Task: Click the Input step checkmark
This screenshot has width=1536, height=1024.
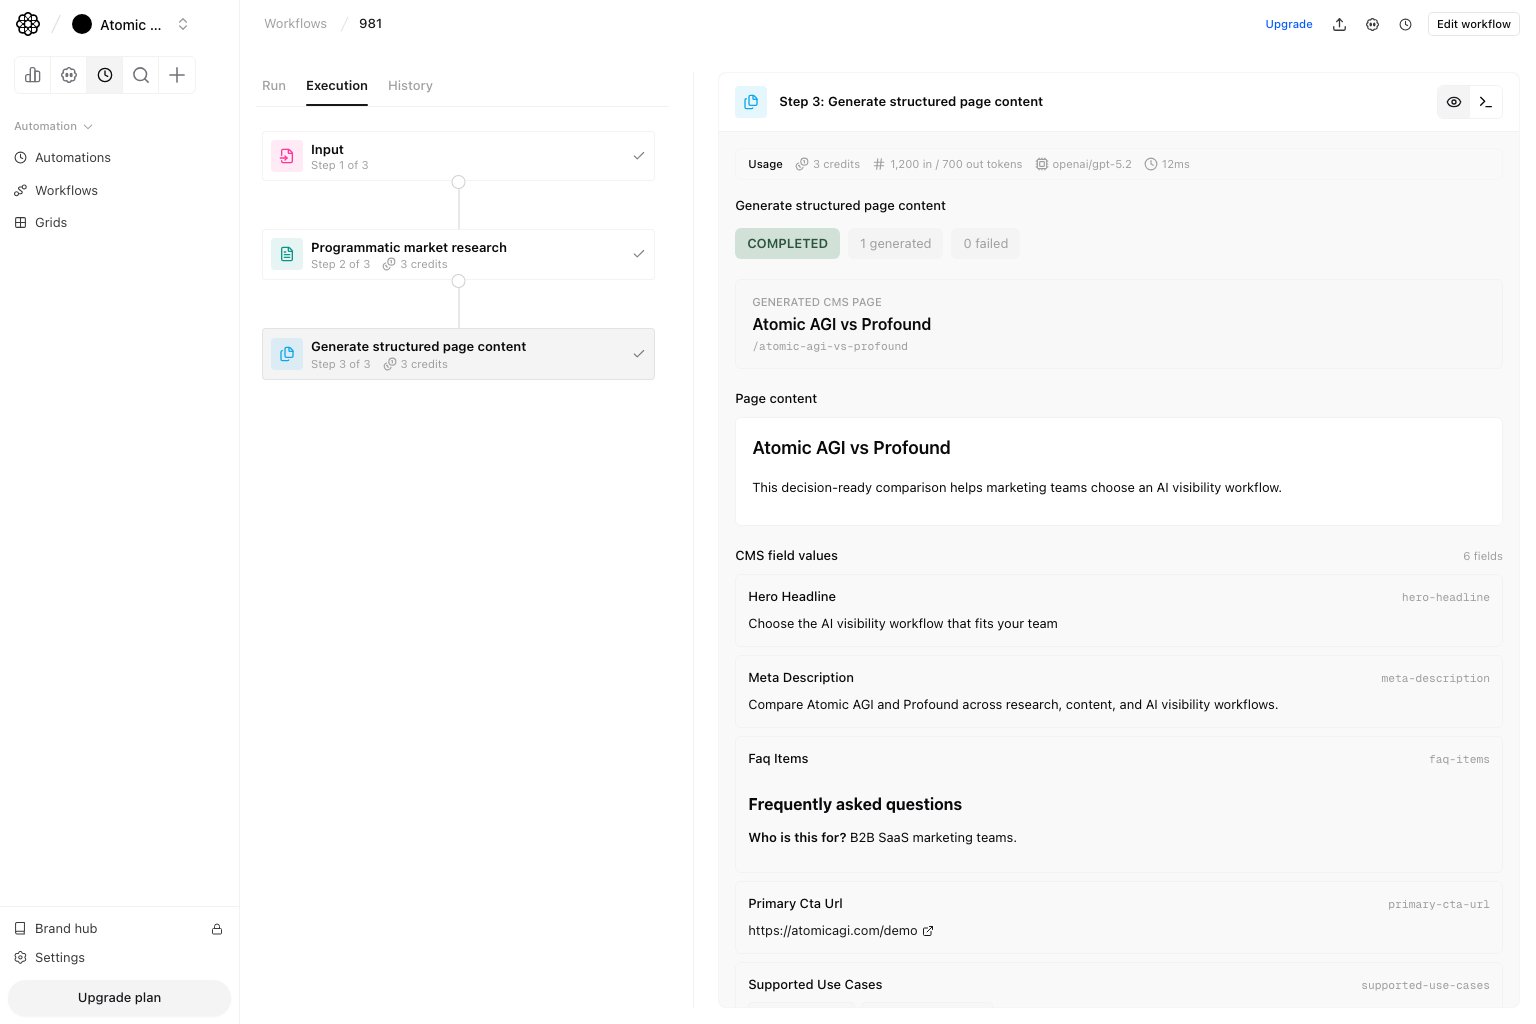Action: point(638,156)
